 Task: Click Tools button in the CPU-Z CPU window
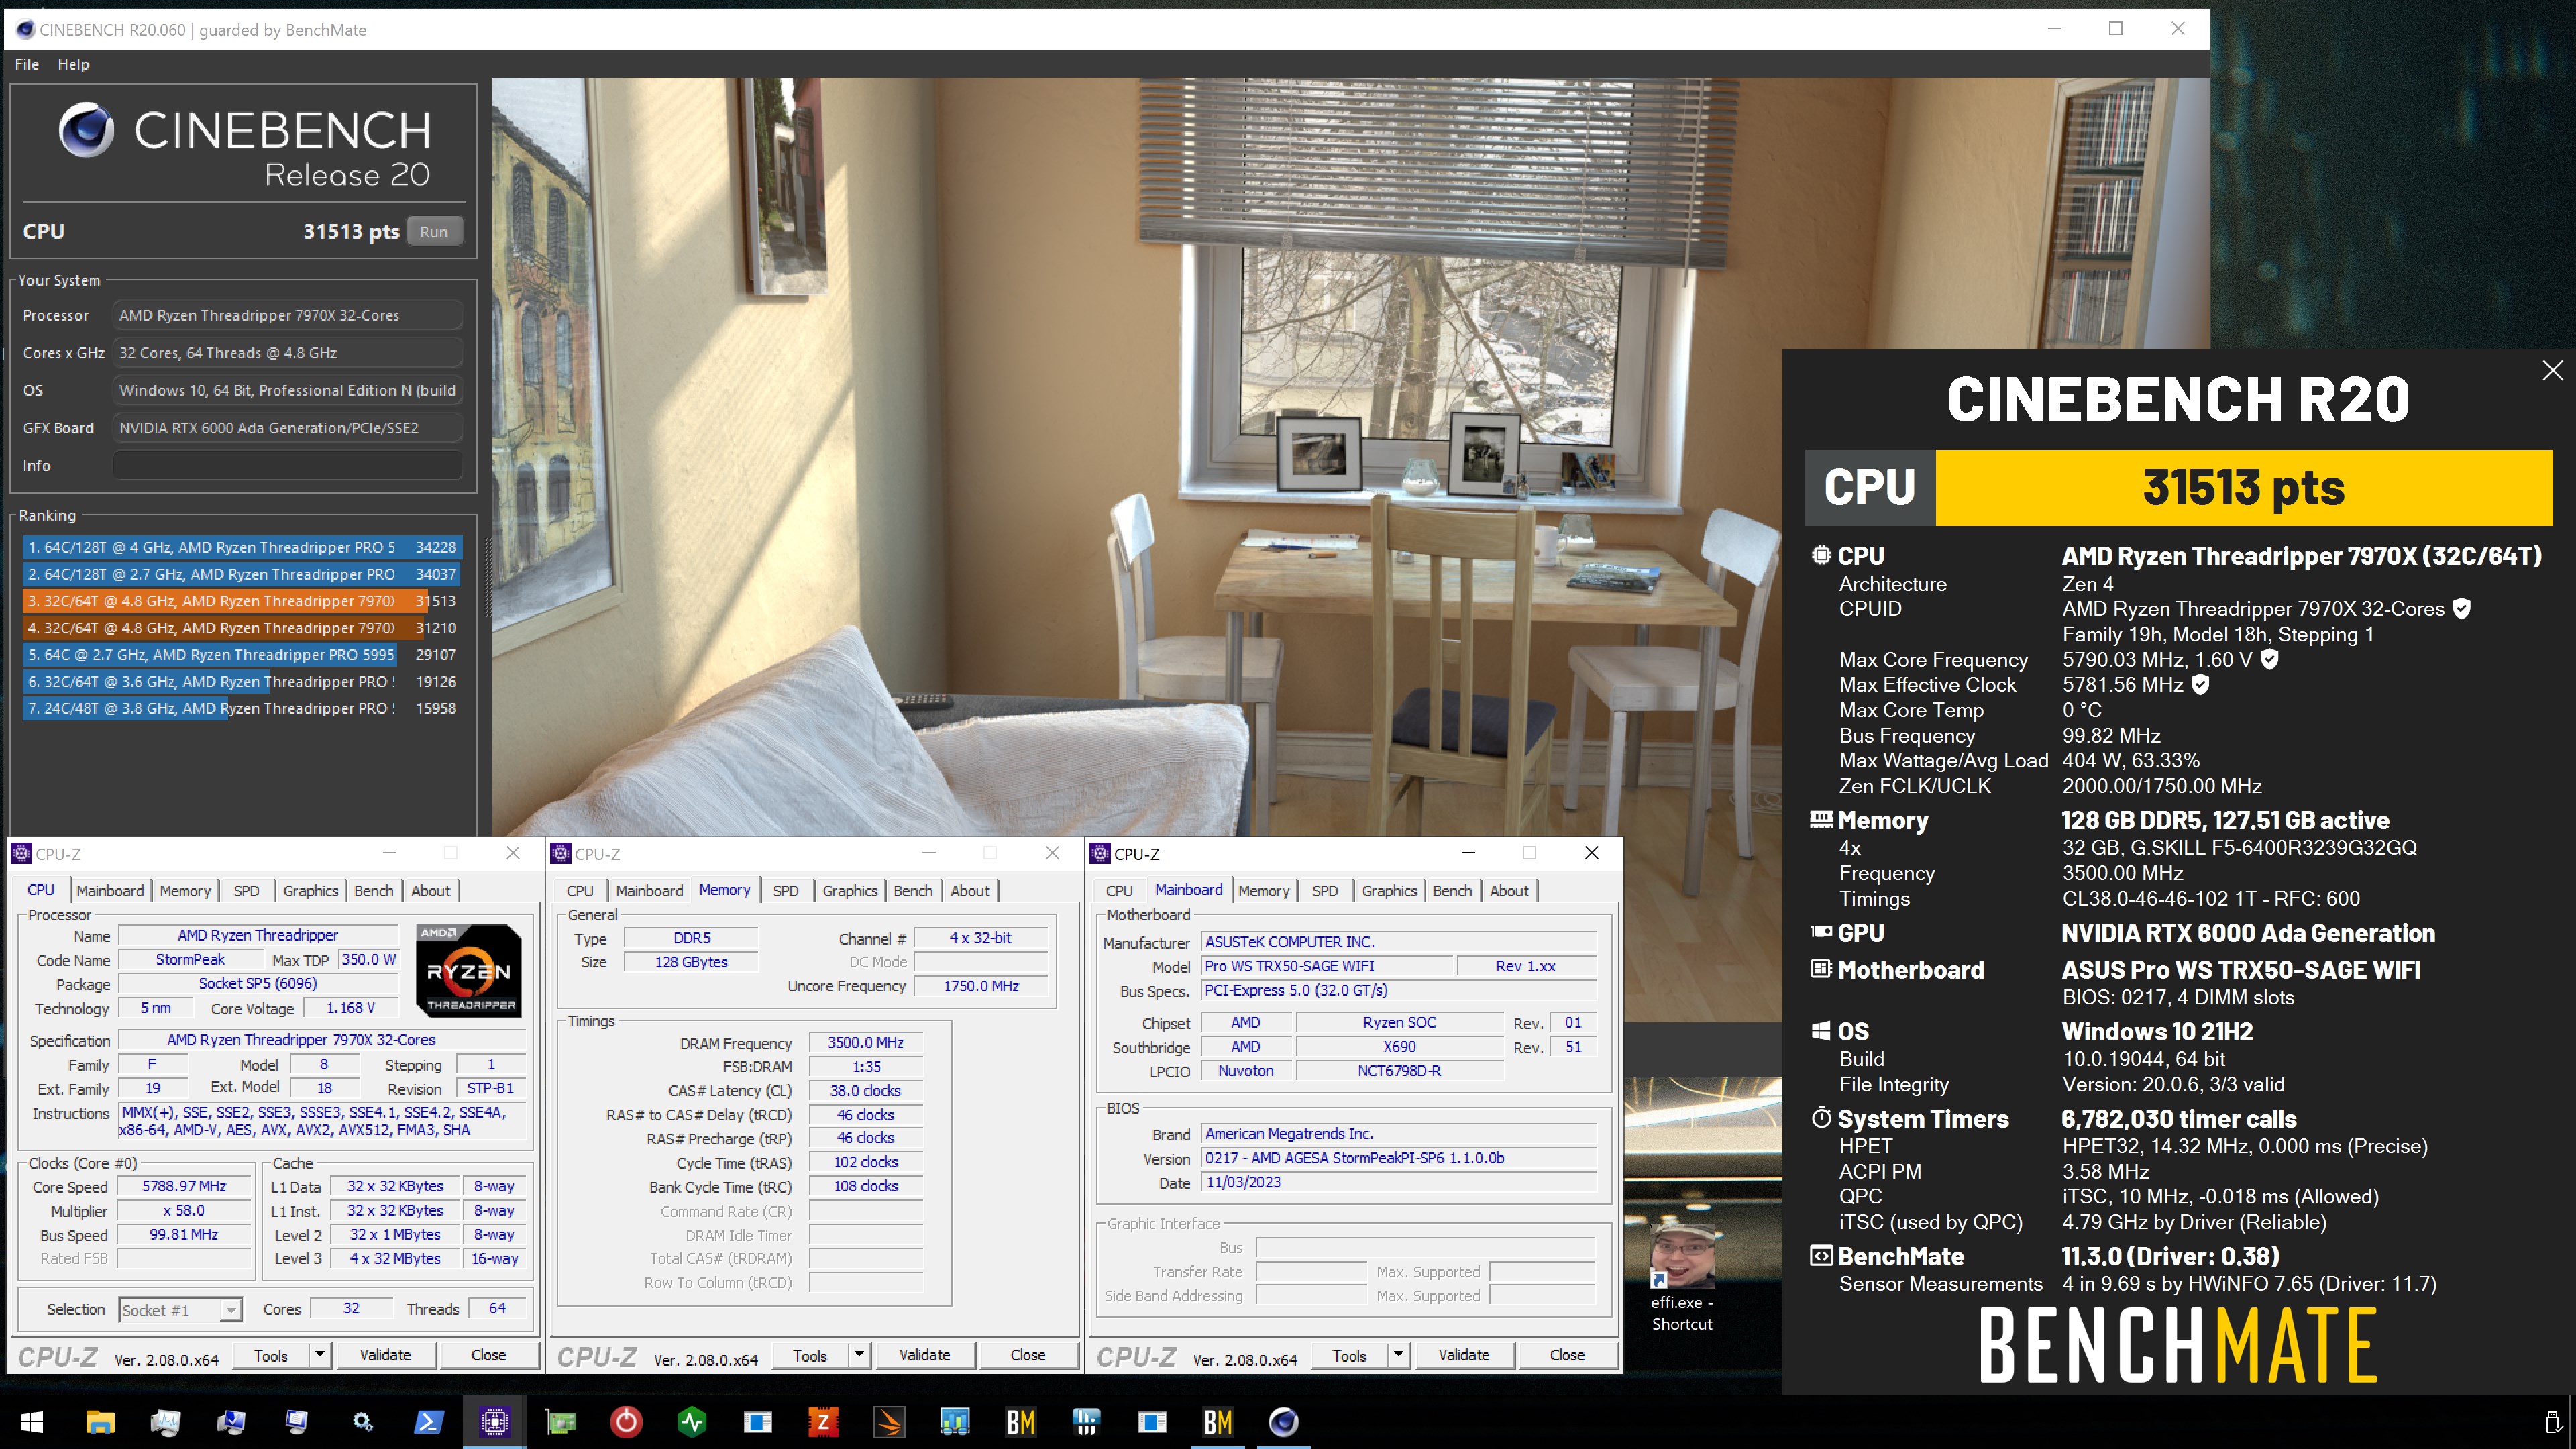[271, 1355]
